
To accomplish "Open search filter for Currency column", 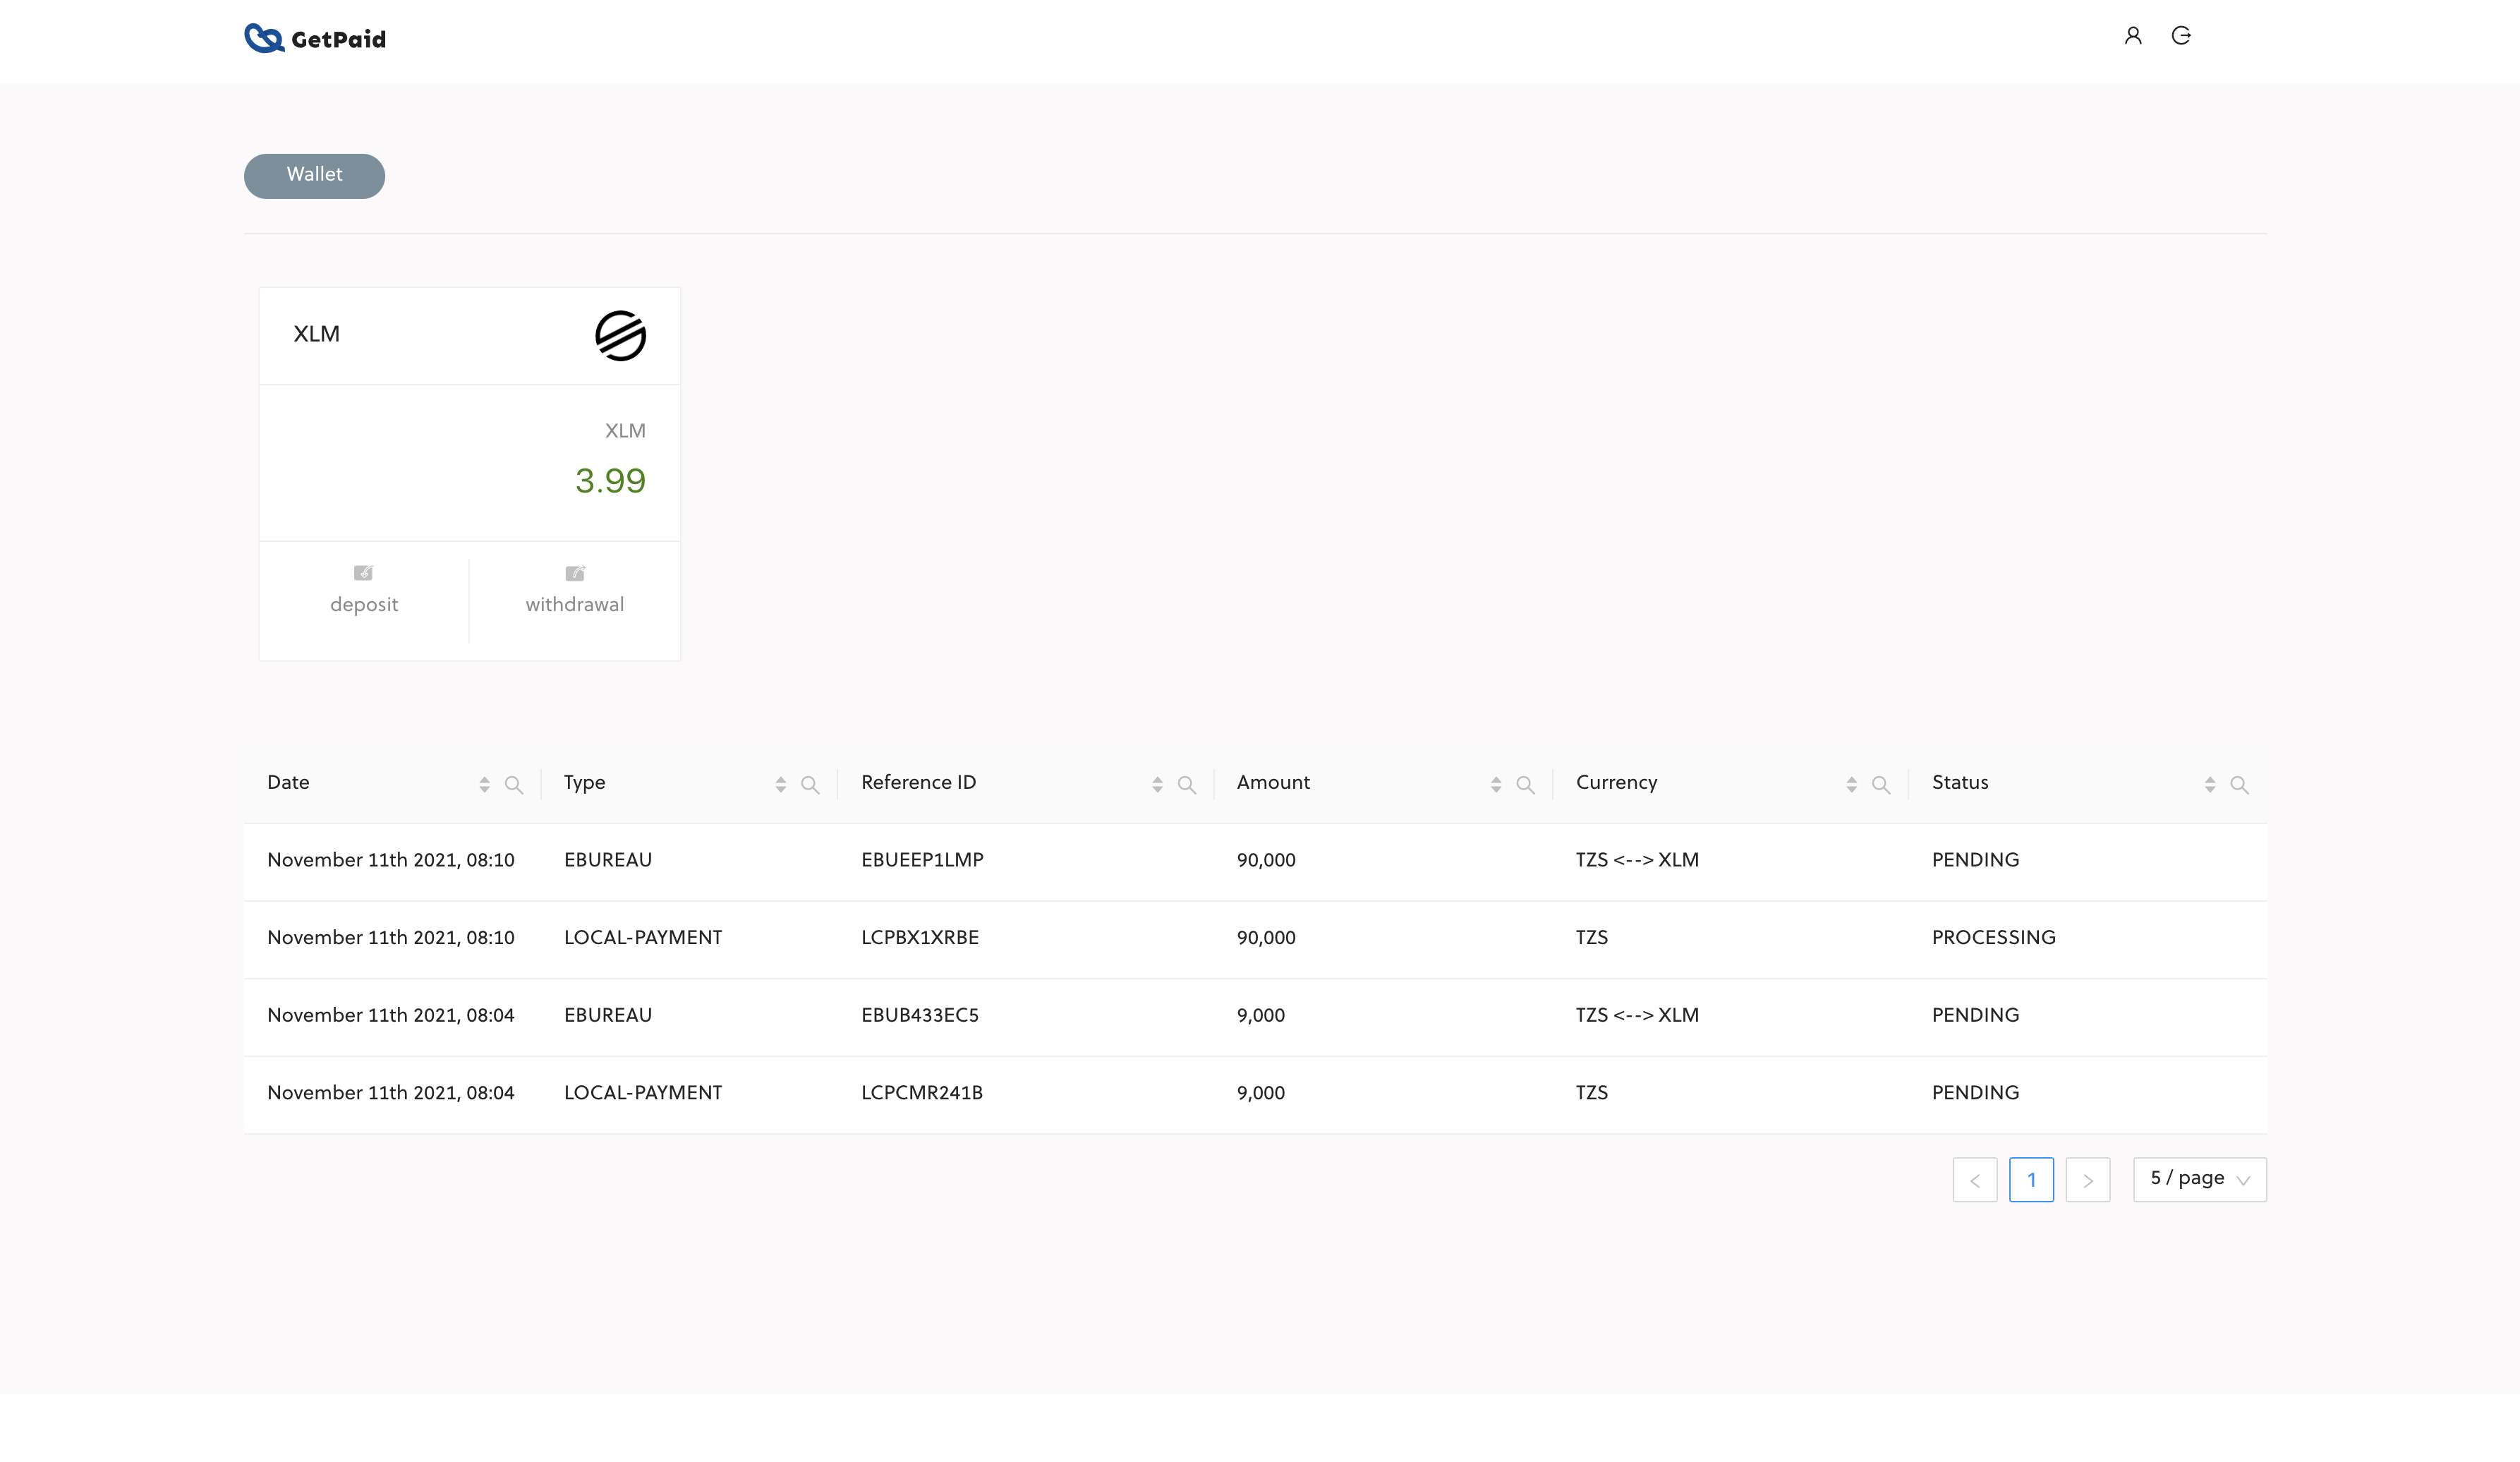I will coord(1881,785).
